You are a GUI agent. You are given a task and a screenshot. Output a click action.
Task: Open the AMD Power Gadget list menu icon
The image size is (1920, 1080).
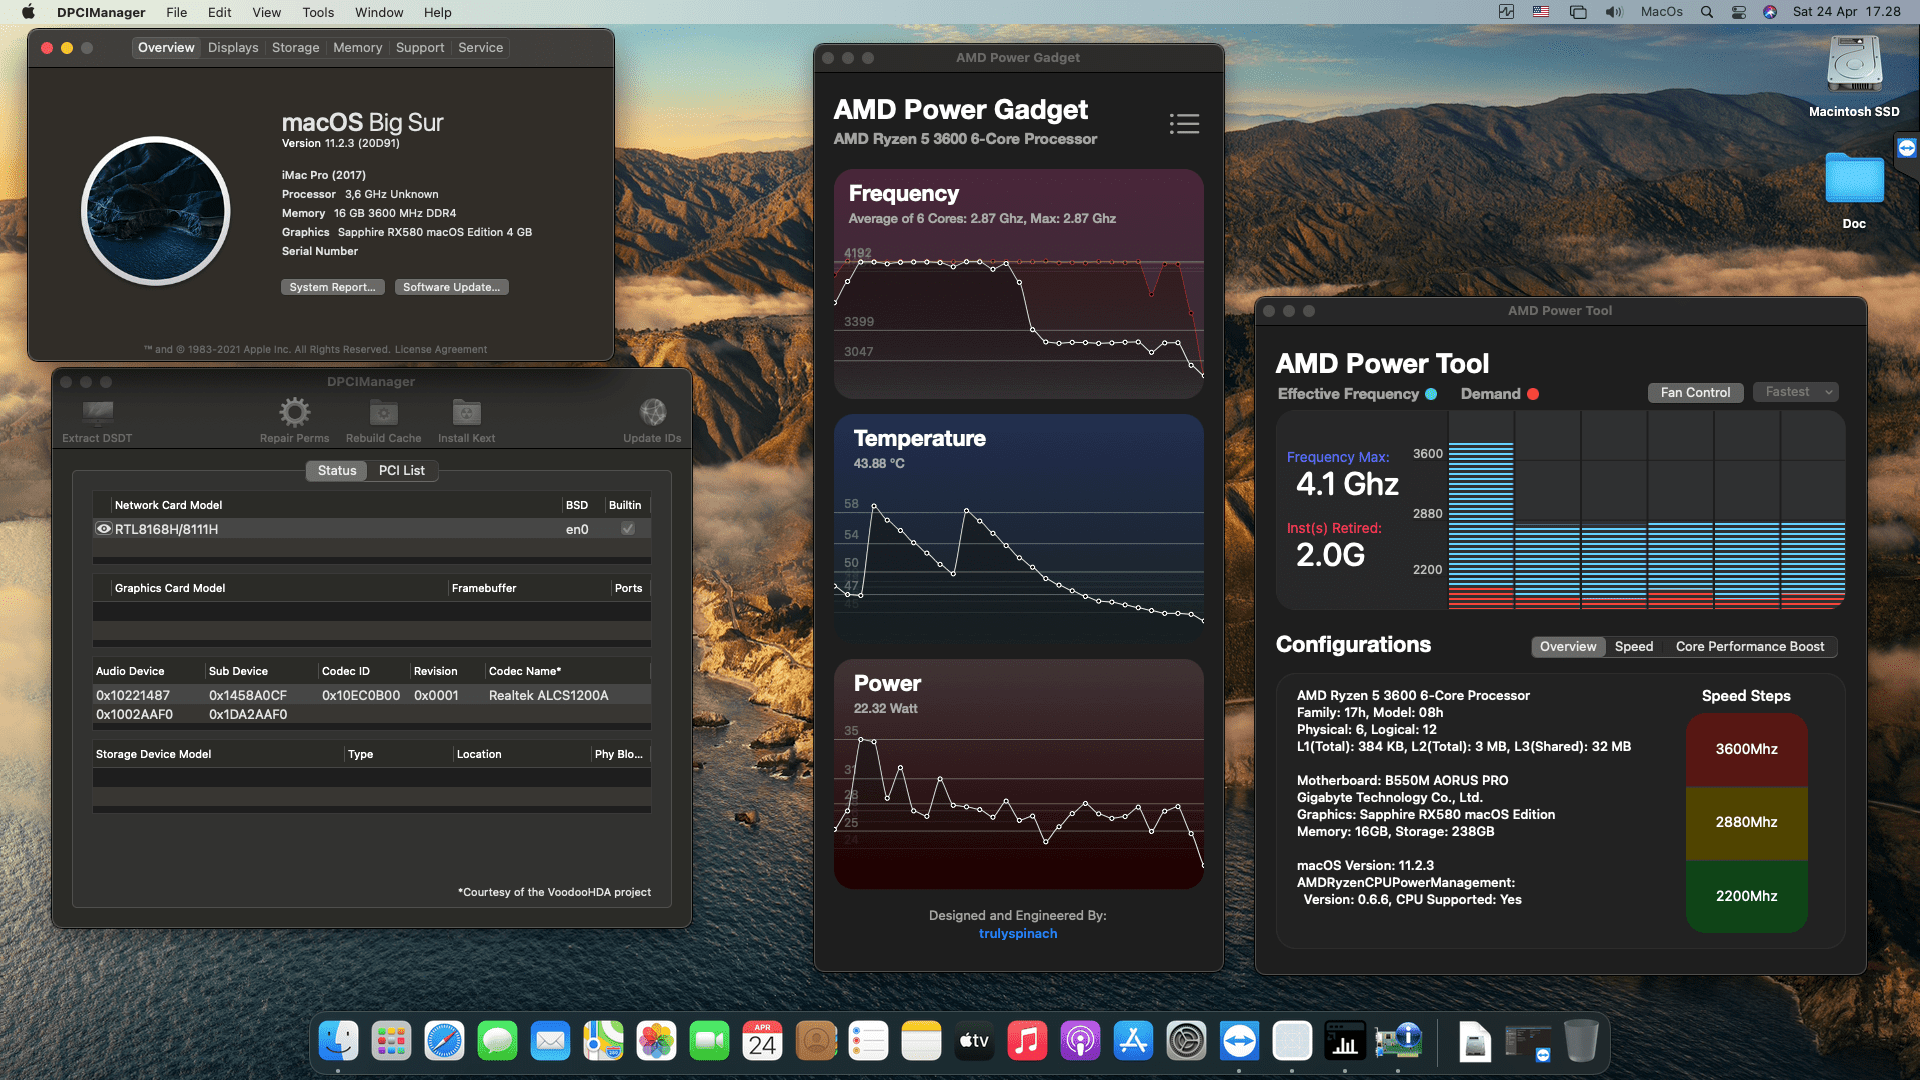coord(1184,123)
